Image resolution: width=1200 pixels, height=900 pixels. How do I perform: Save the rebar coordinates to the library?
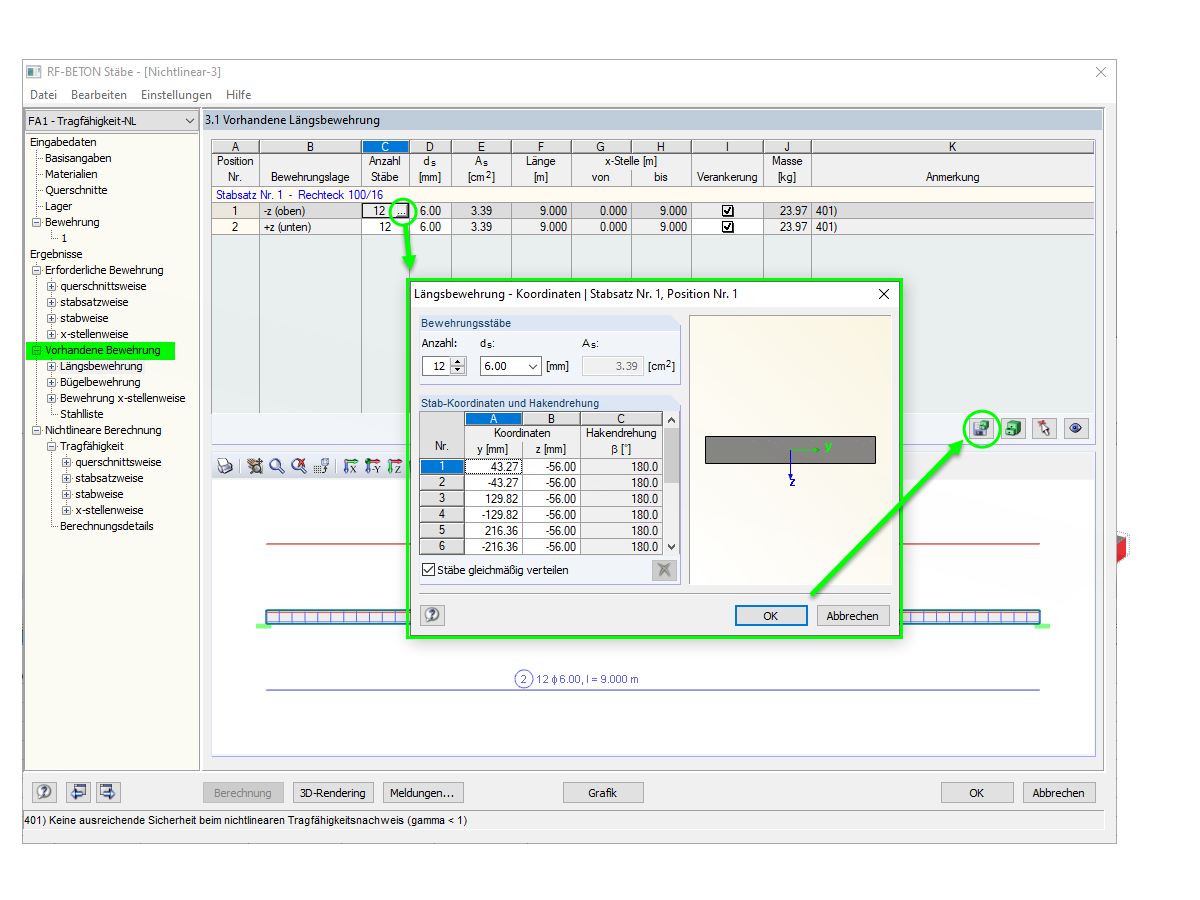pyautogui.click(x=981, y=428)
